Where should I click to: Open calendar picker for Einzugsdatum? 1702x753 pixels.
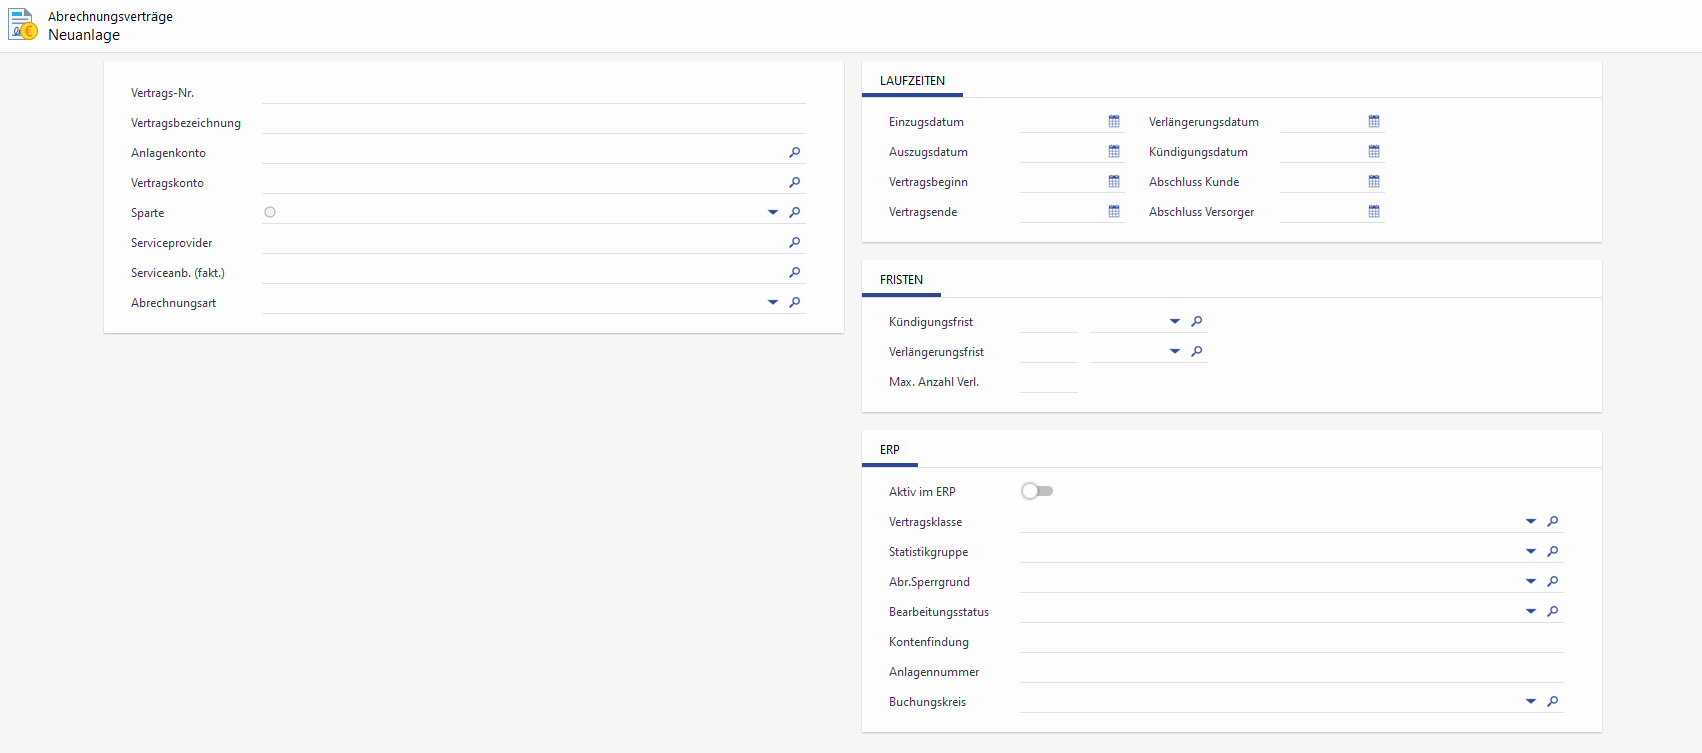(x=1114, y=122)
